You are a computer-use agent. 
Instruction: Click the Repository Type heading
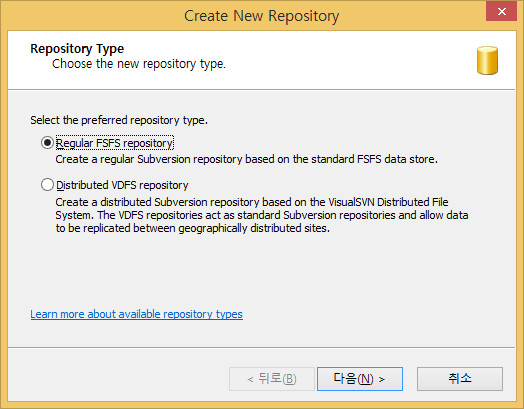click(x=77, y=49)
